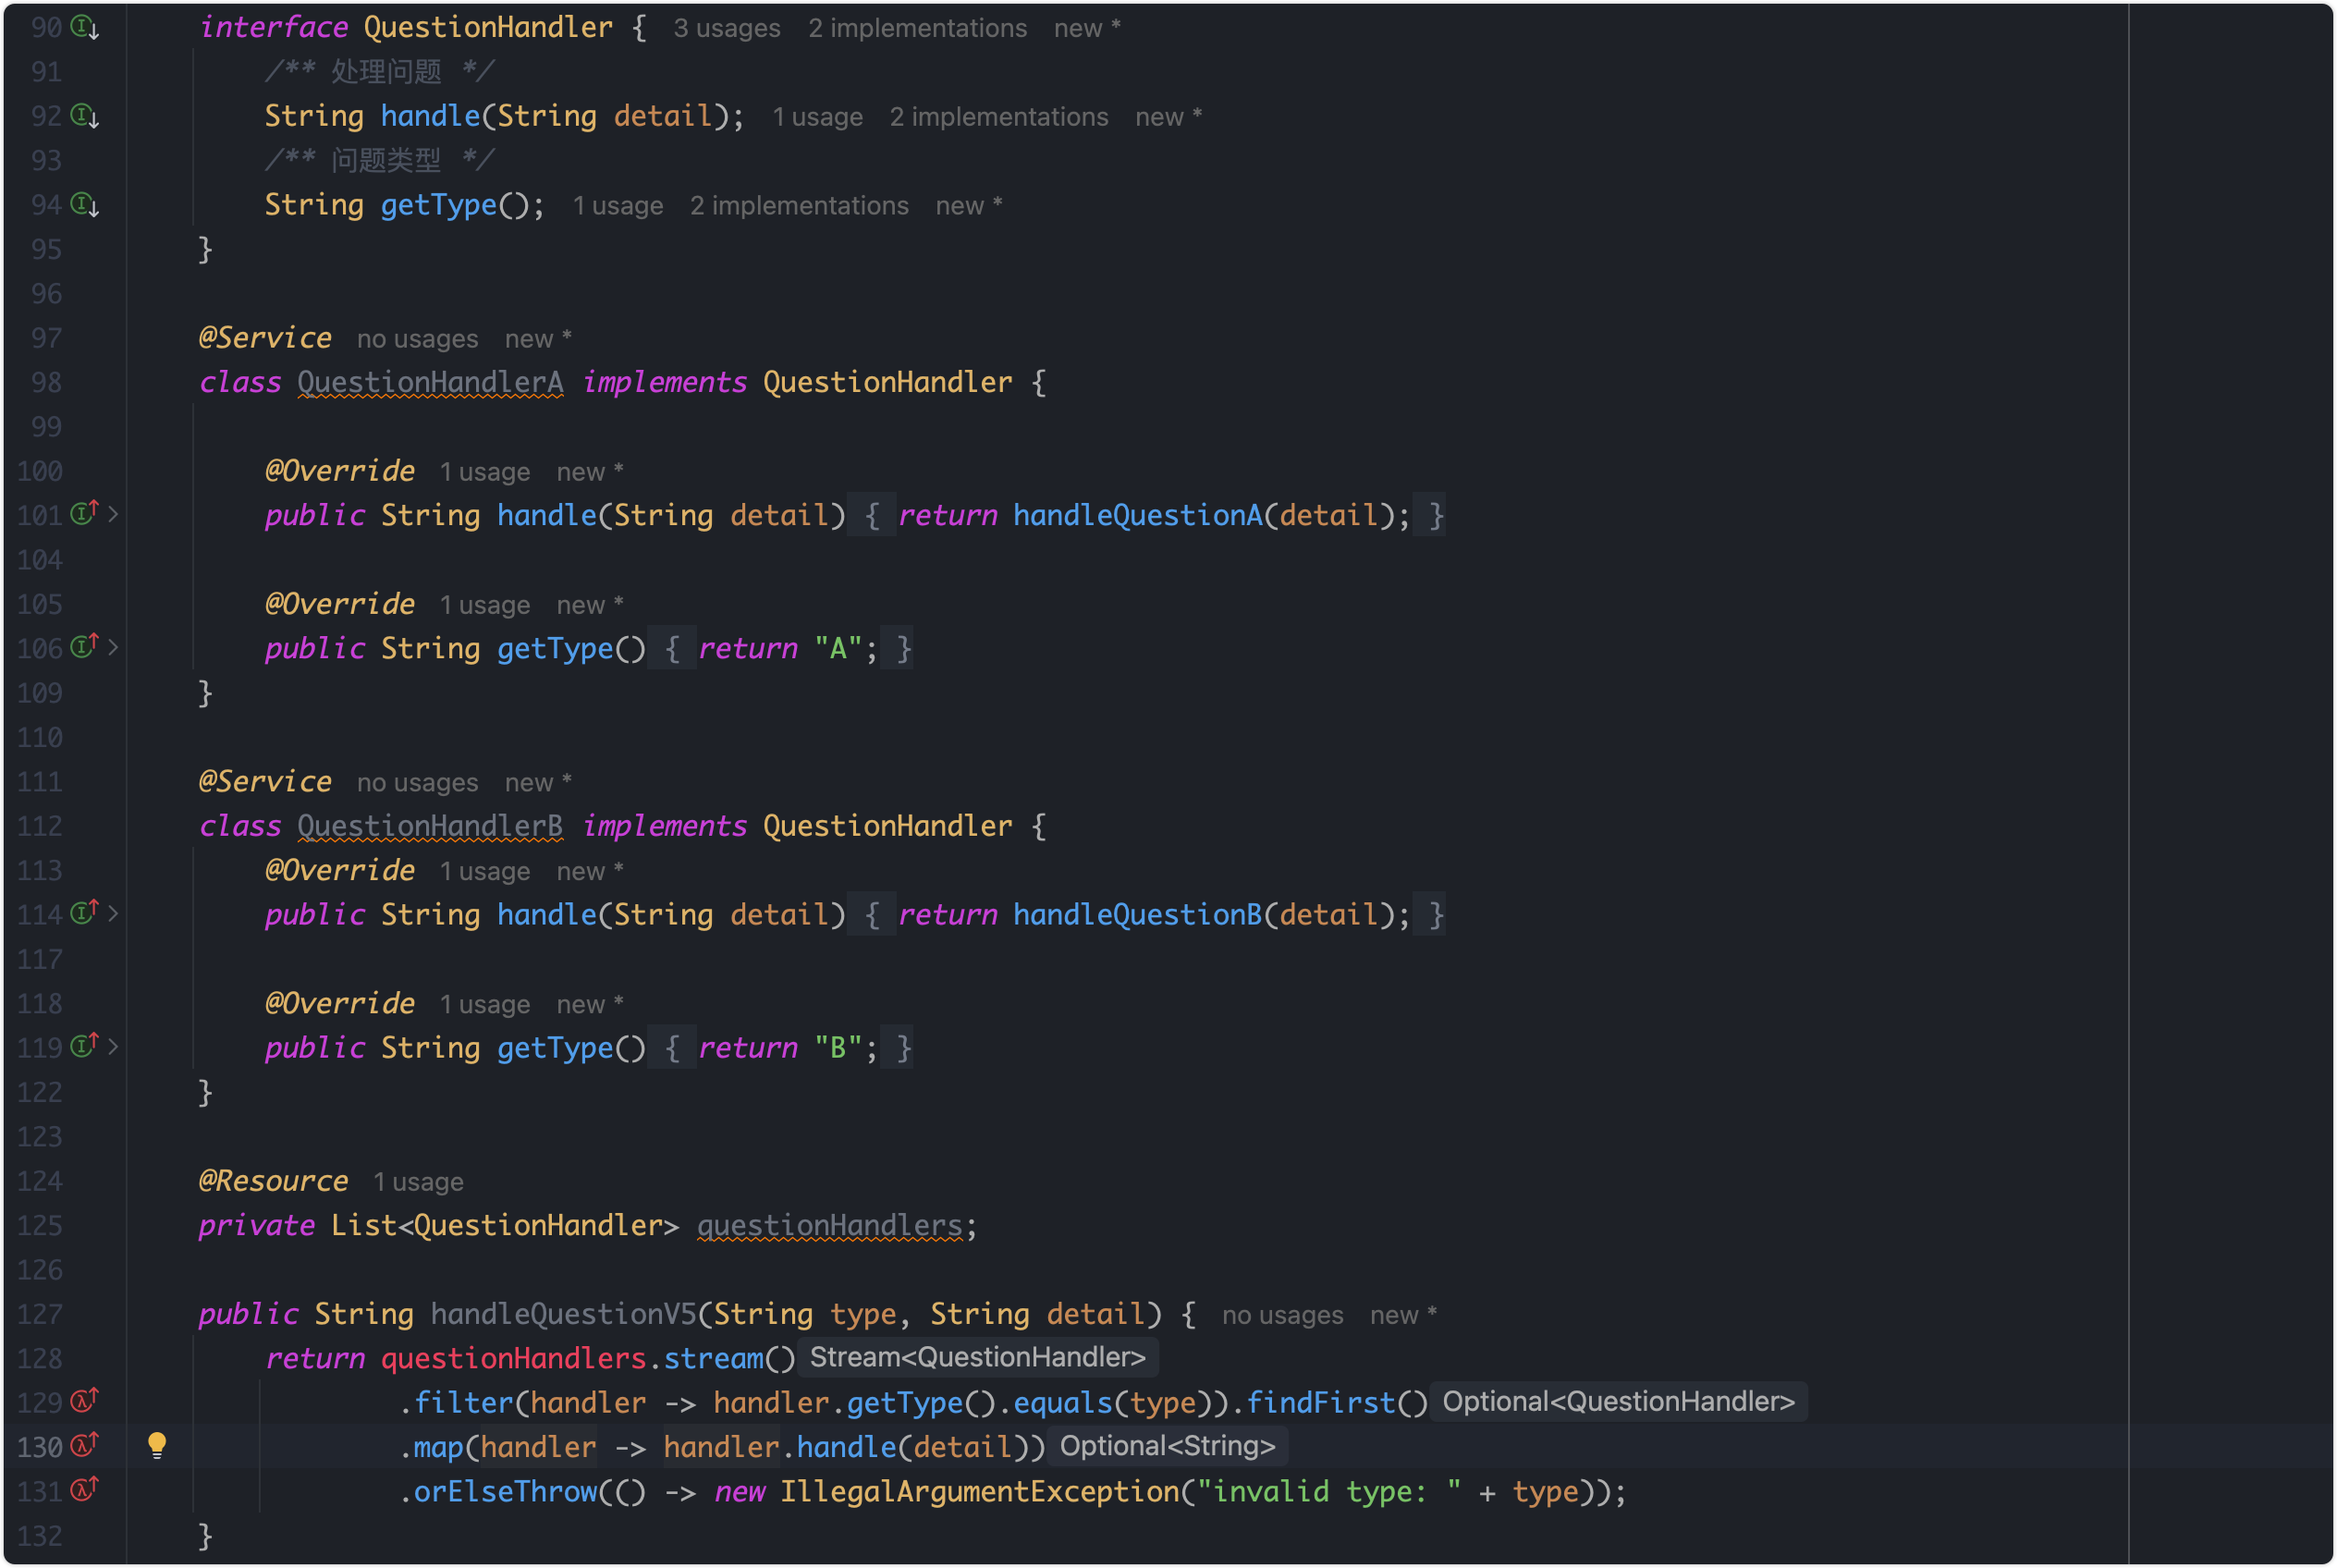Expand folded handle method at line 101
Viewport: 2337px width, 1568px height.
click(113, 515)
